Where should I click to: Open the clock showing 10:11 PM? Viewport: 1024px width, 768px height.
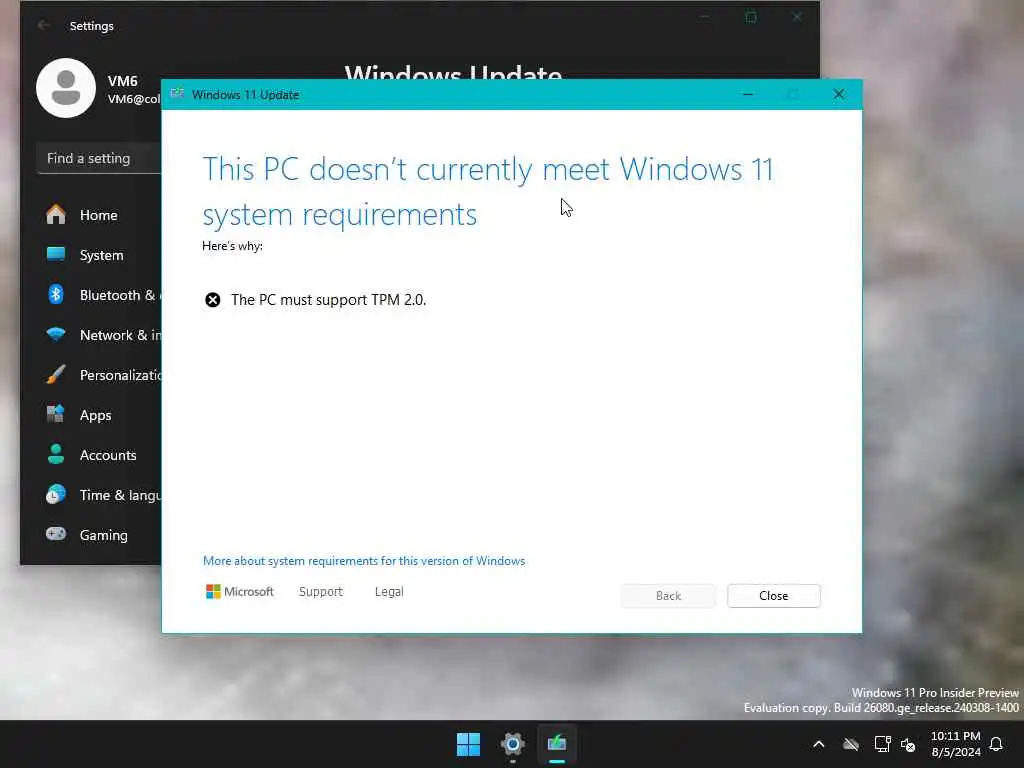(955, 744)
